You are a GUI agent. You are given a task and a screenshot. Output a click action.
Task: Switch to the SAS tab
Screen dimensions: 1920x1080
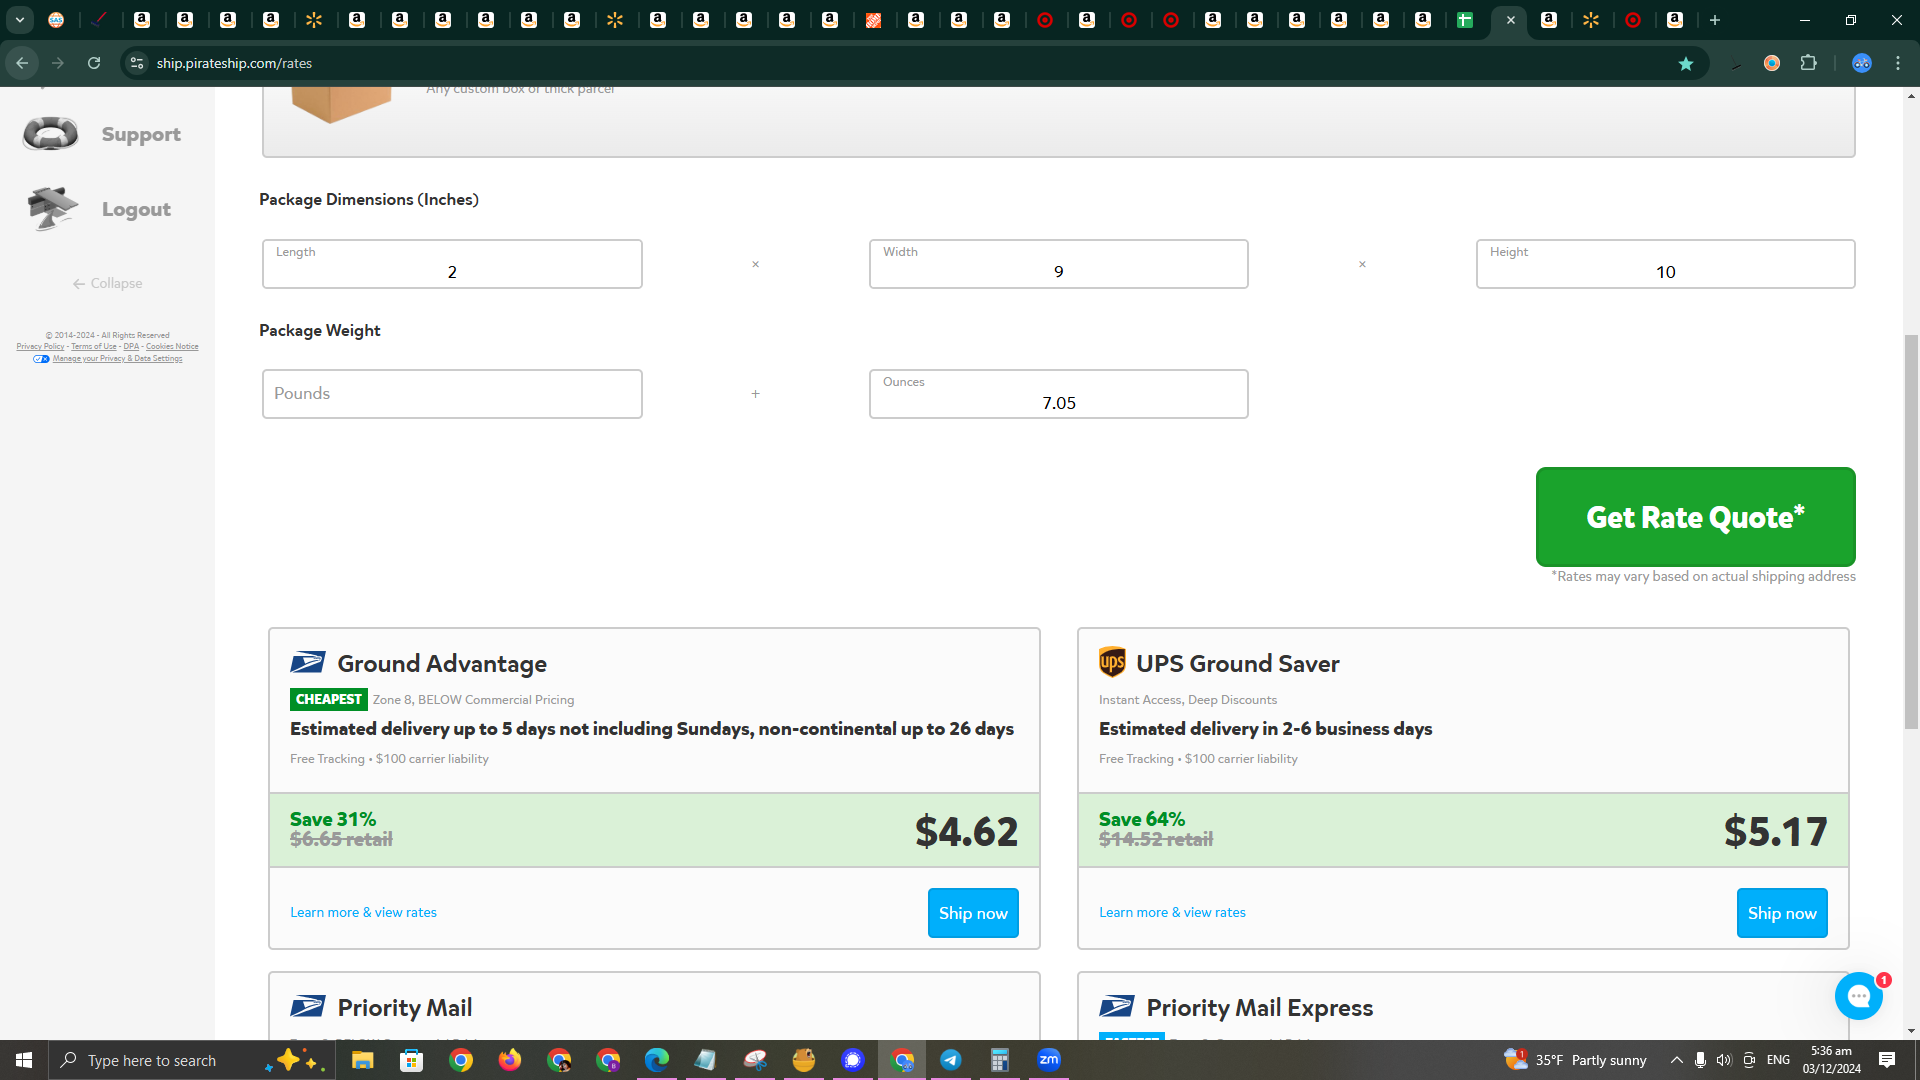56,20
